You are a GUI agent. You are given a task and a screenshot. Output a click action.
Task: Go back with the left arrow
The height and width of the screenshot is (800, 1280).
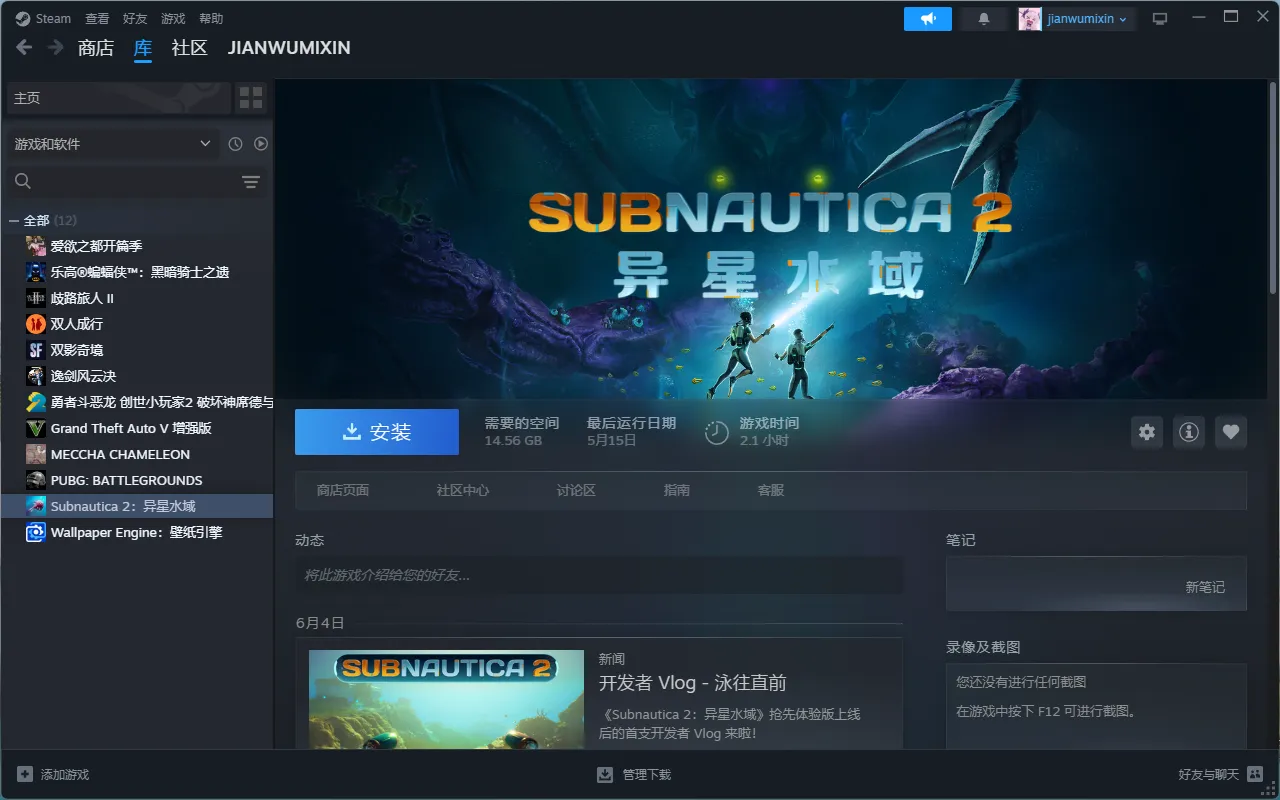point(24,47)
